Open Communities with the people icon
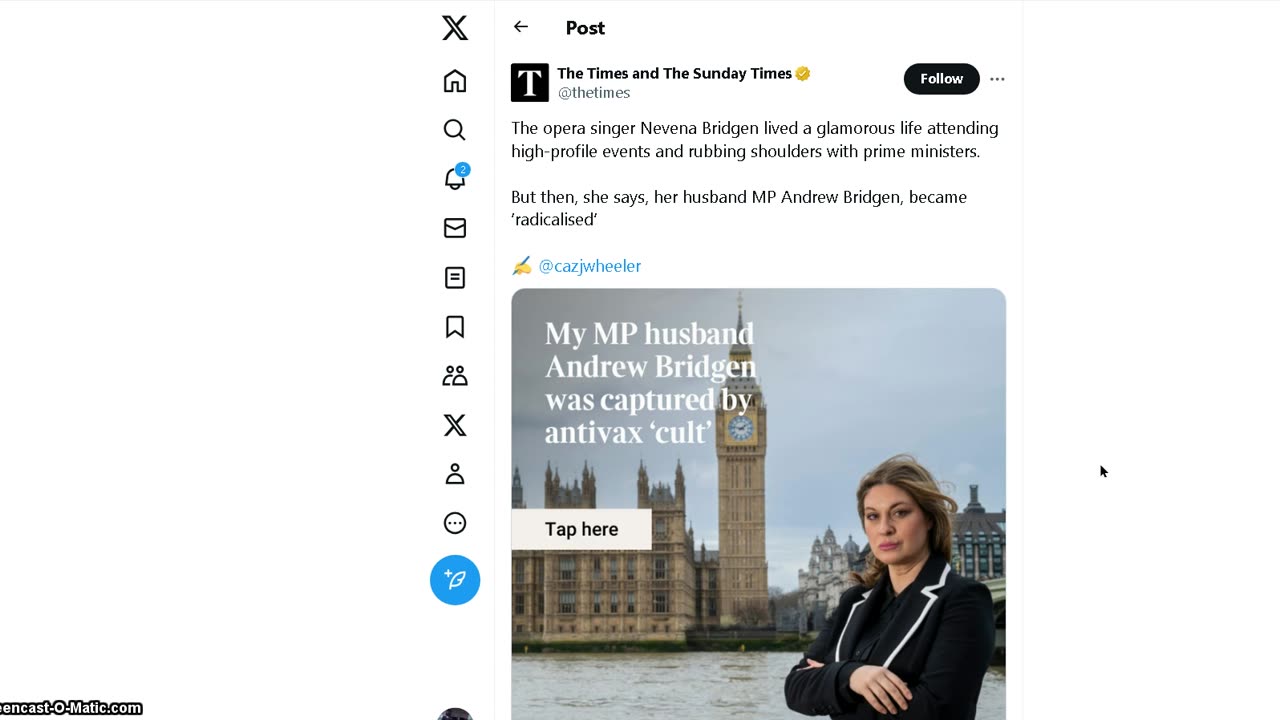This screenshot has width=1280, height=720. click(x=455, y=376)
